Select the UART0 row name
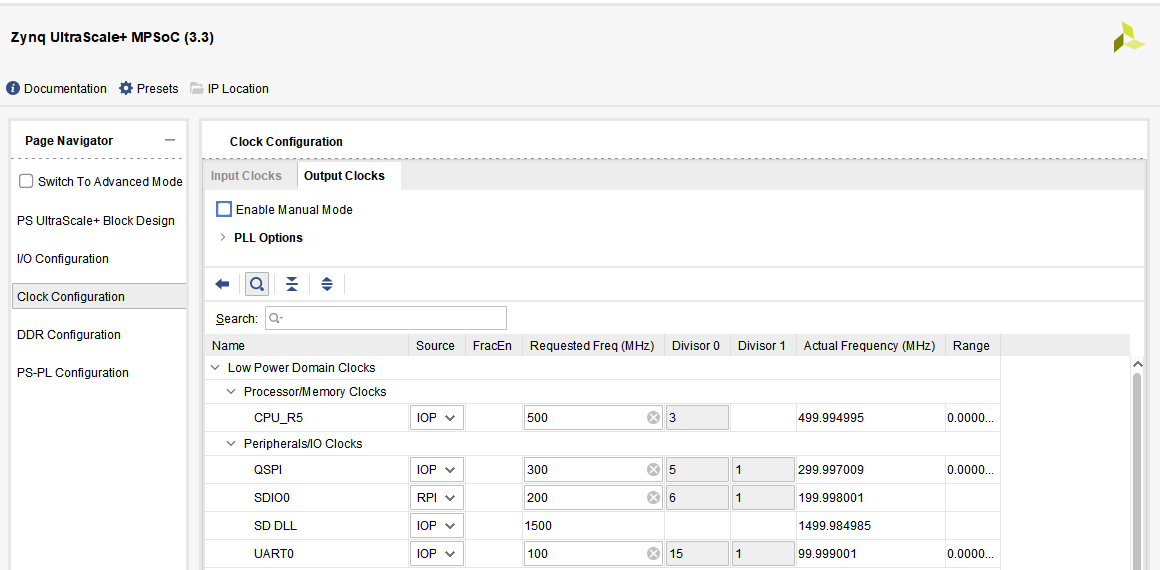Viewport: 1160px width, 570px height. [x=274, y=553]
